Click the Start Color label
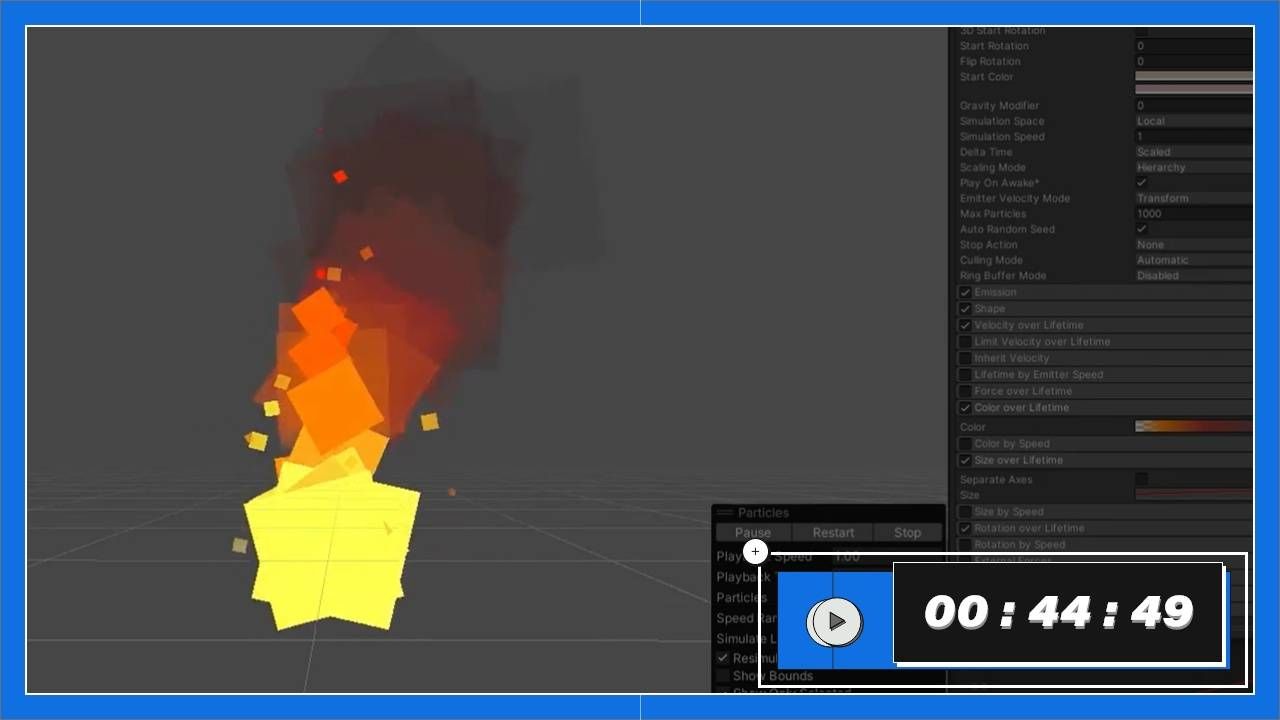 [986, 77]
